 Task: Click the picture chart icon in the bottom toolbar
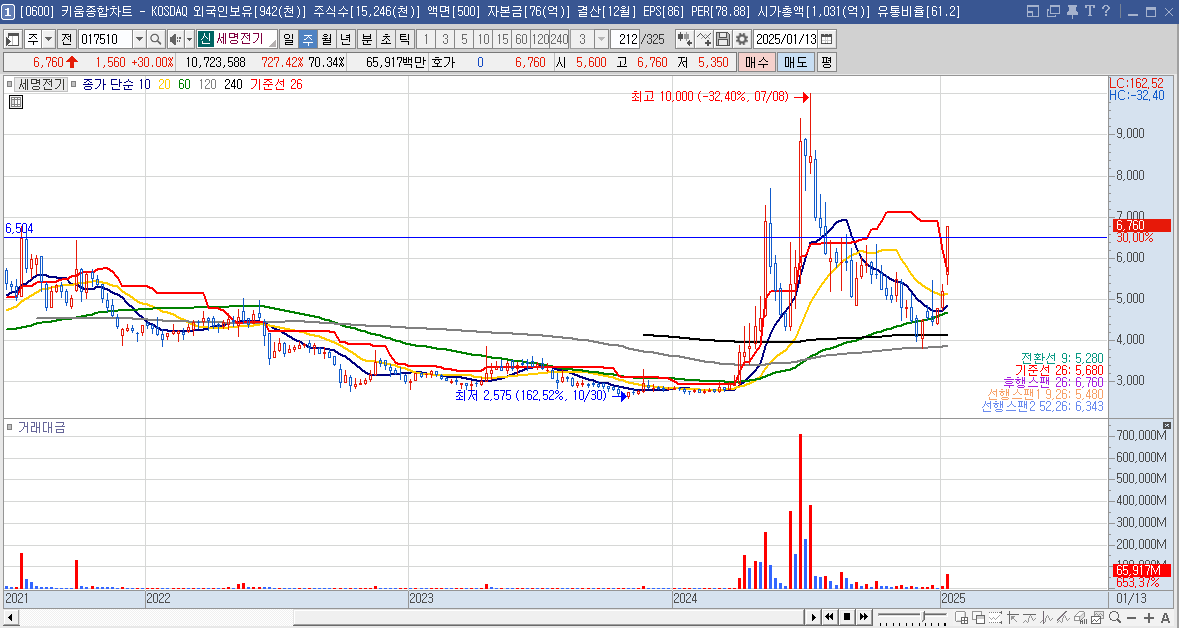click(1096, 617)
